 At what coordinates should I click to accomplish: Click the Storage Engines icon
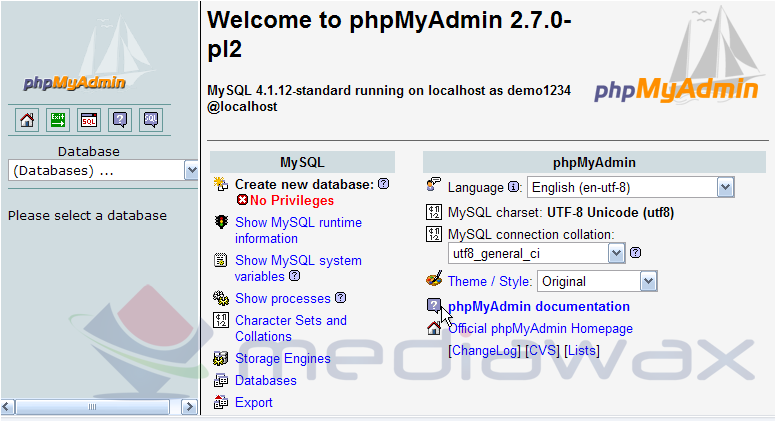coord(221,358)
